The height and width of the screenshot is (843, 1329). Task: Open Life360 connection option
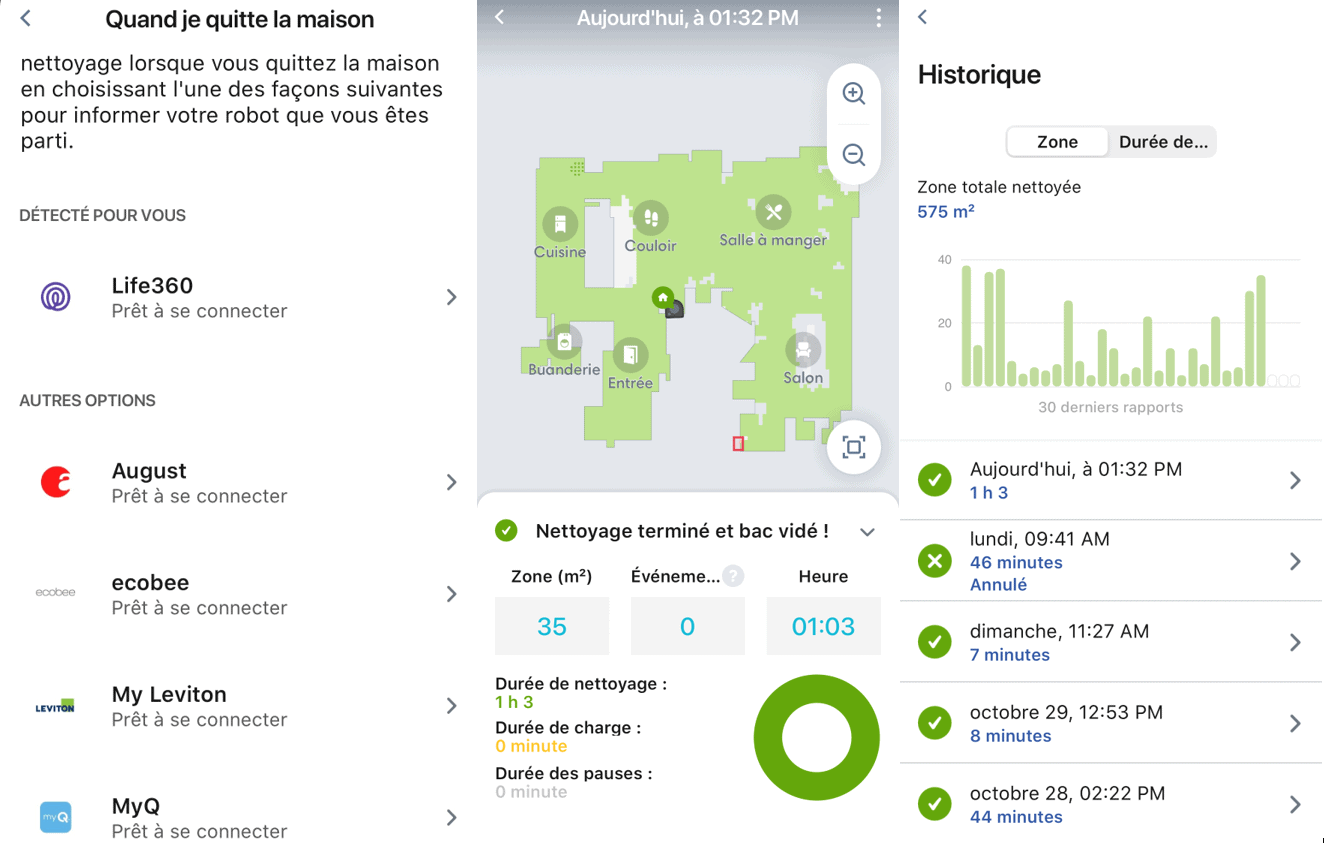click(238, 298)
